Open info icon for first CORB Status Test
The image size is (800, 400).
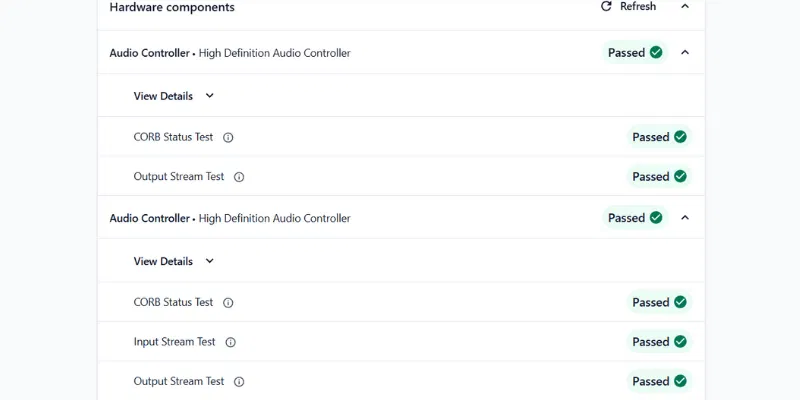[228, 137]
